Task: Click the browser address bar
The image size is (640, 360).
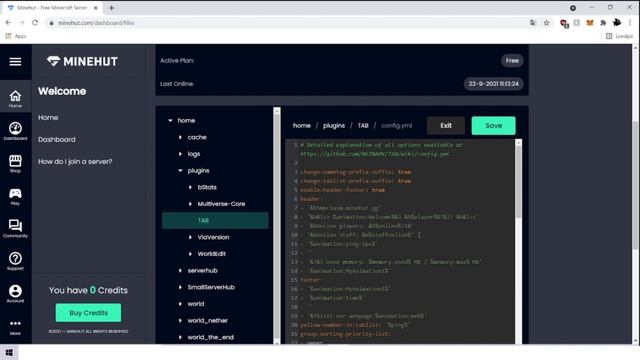Action: pyautogui.click(x=286, y=23)
